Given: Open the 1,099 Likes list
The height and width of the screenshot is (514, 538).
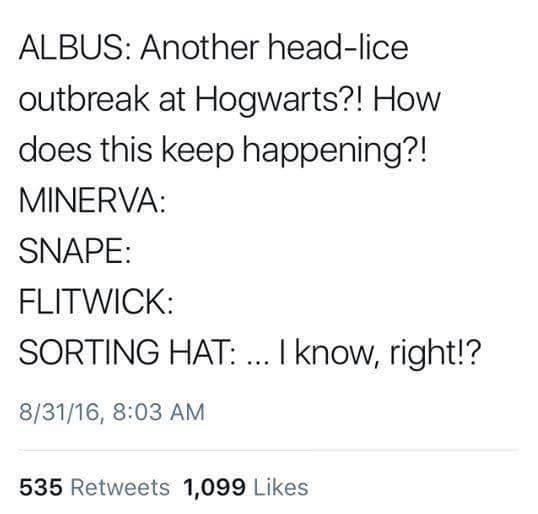Looking at the screenshot, I should (x=246, y=487).
